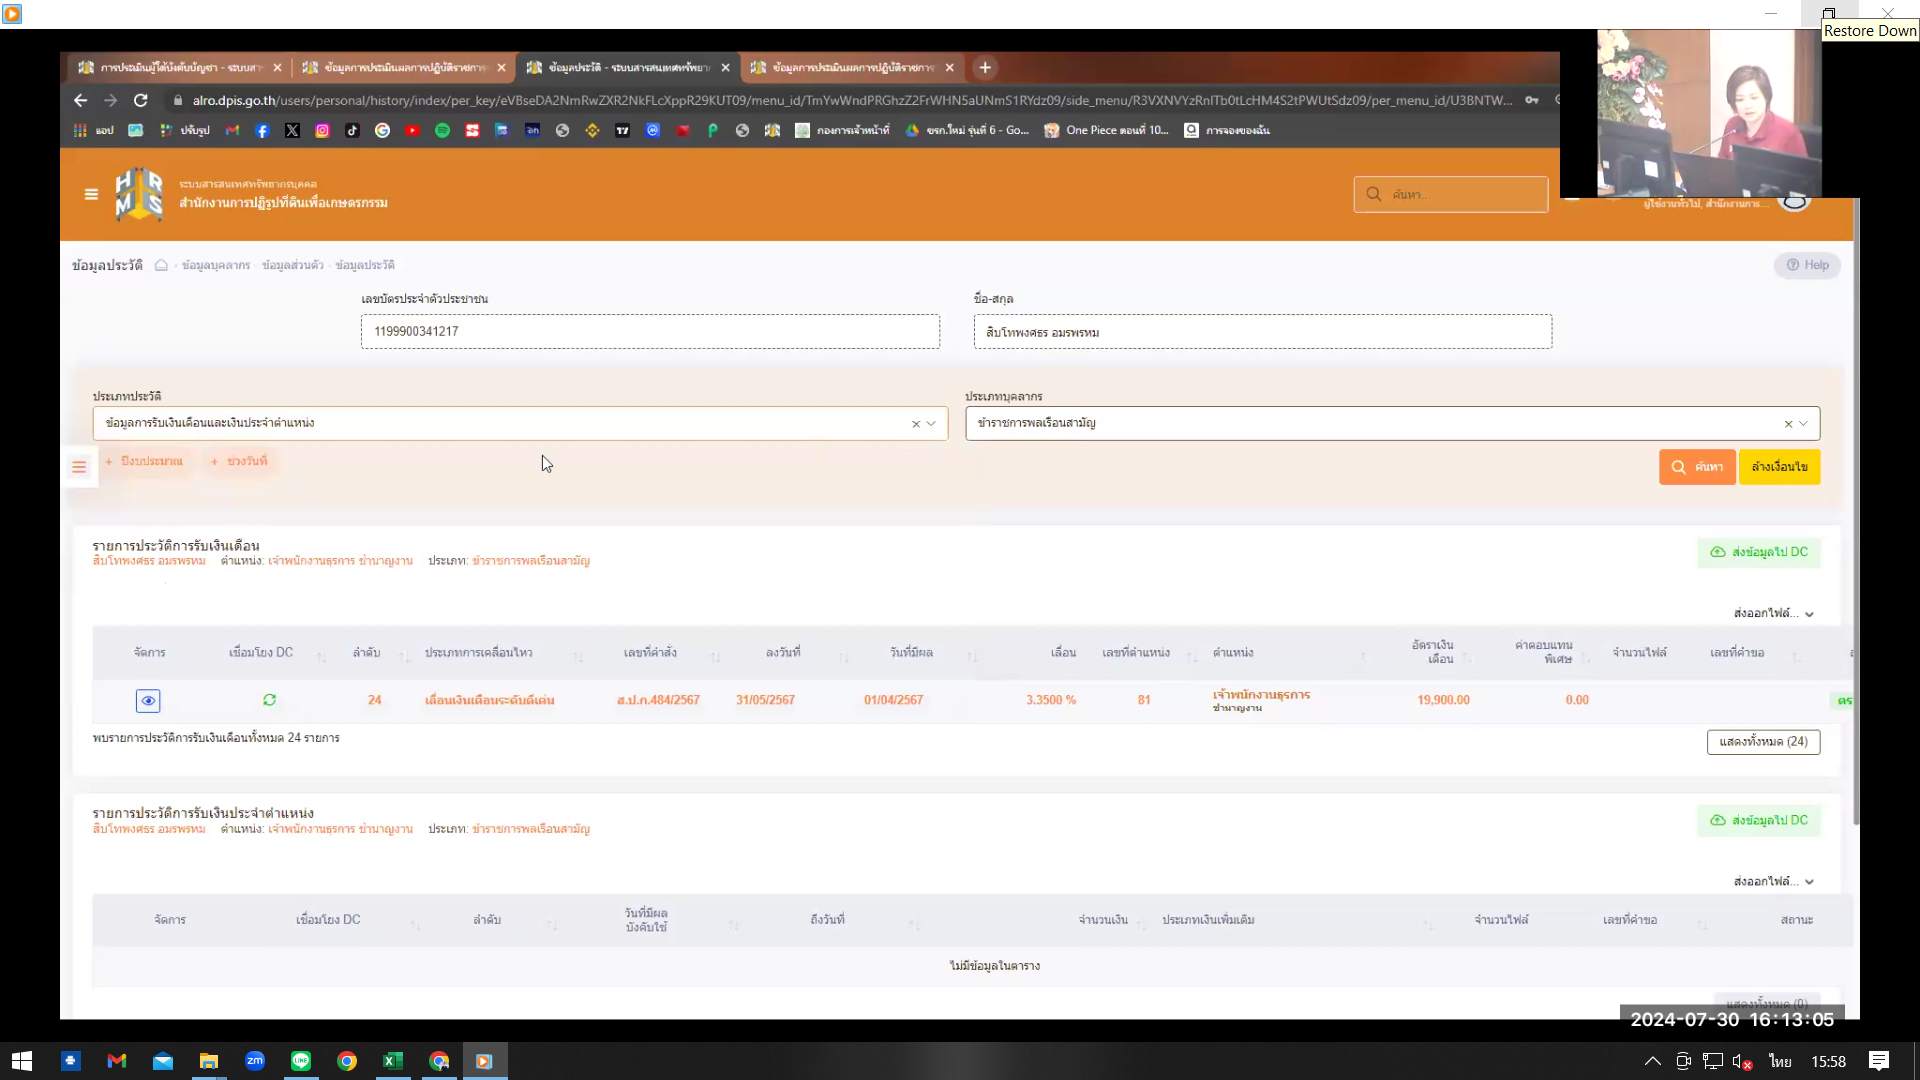Viewport: 1920px width, 1080px height.
Task: Open the Binance bookmark icon
Action: tap(592, 130)
